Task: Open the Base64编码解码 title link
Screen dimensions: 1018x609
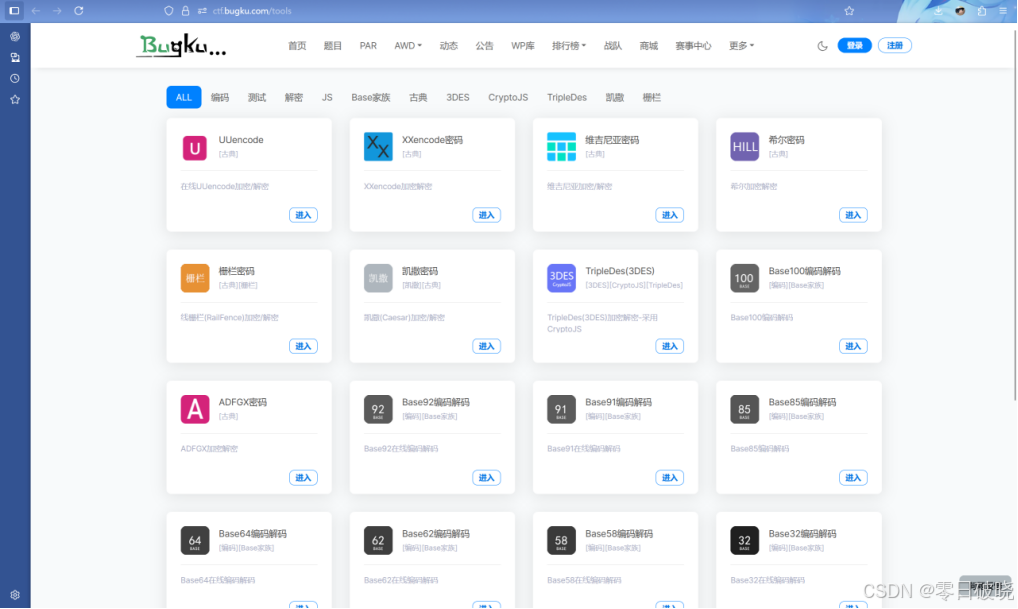Action: [253, 534]
